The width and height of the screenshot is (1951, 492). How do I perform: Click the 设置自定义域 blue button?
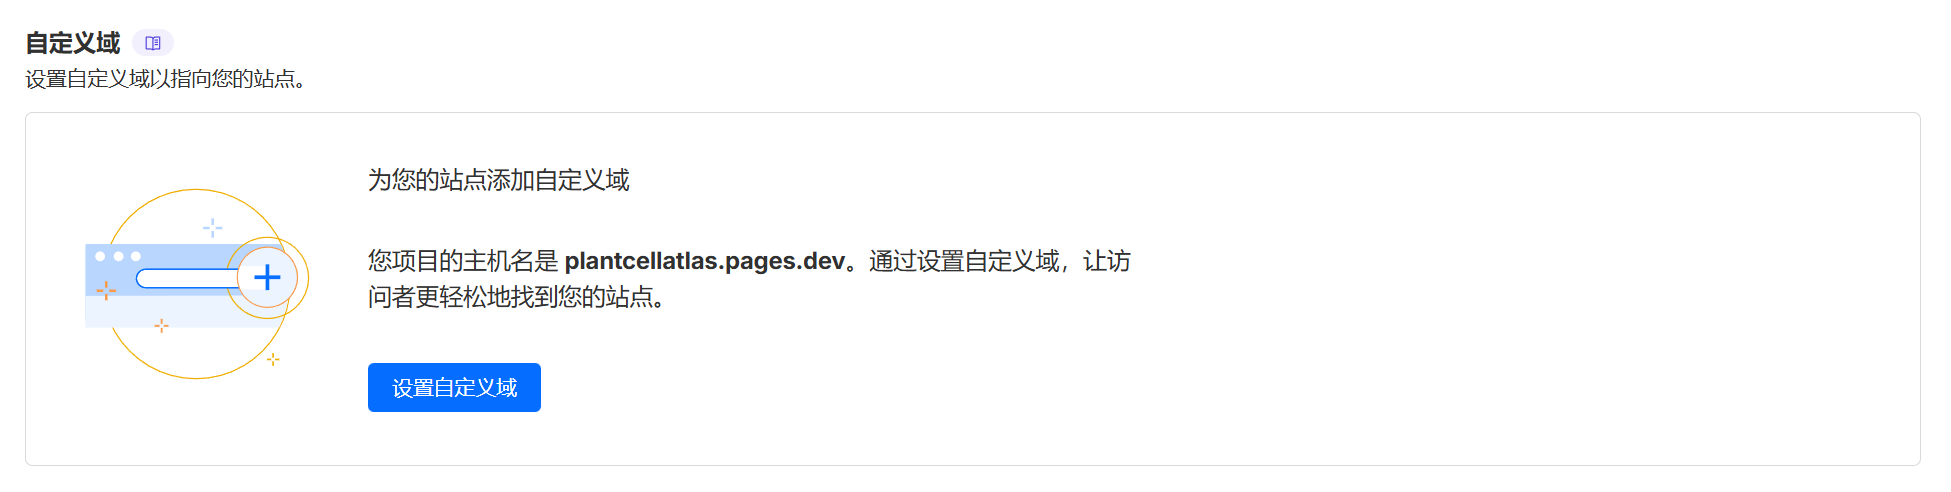[x=454, y=387]
